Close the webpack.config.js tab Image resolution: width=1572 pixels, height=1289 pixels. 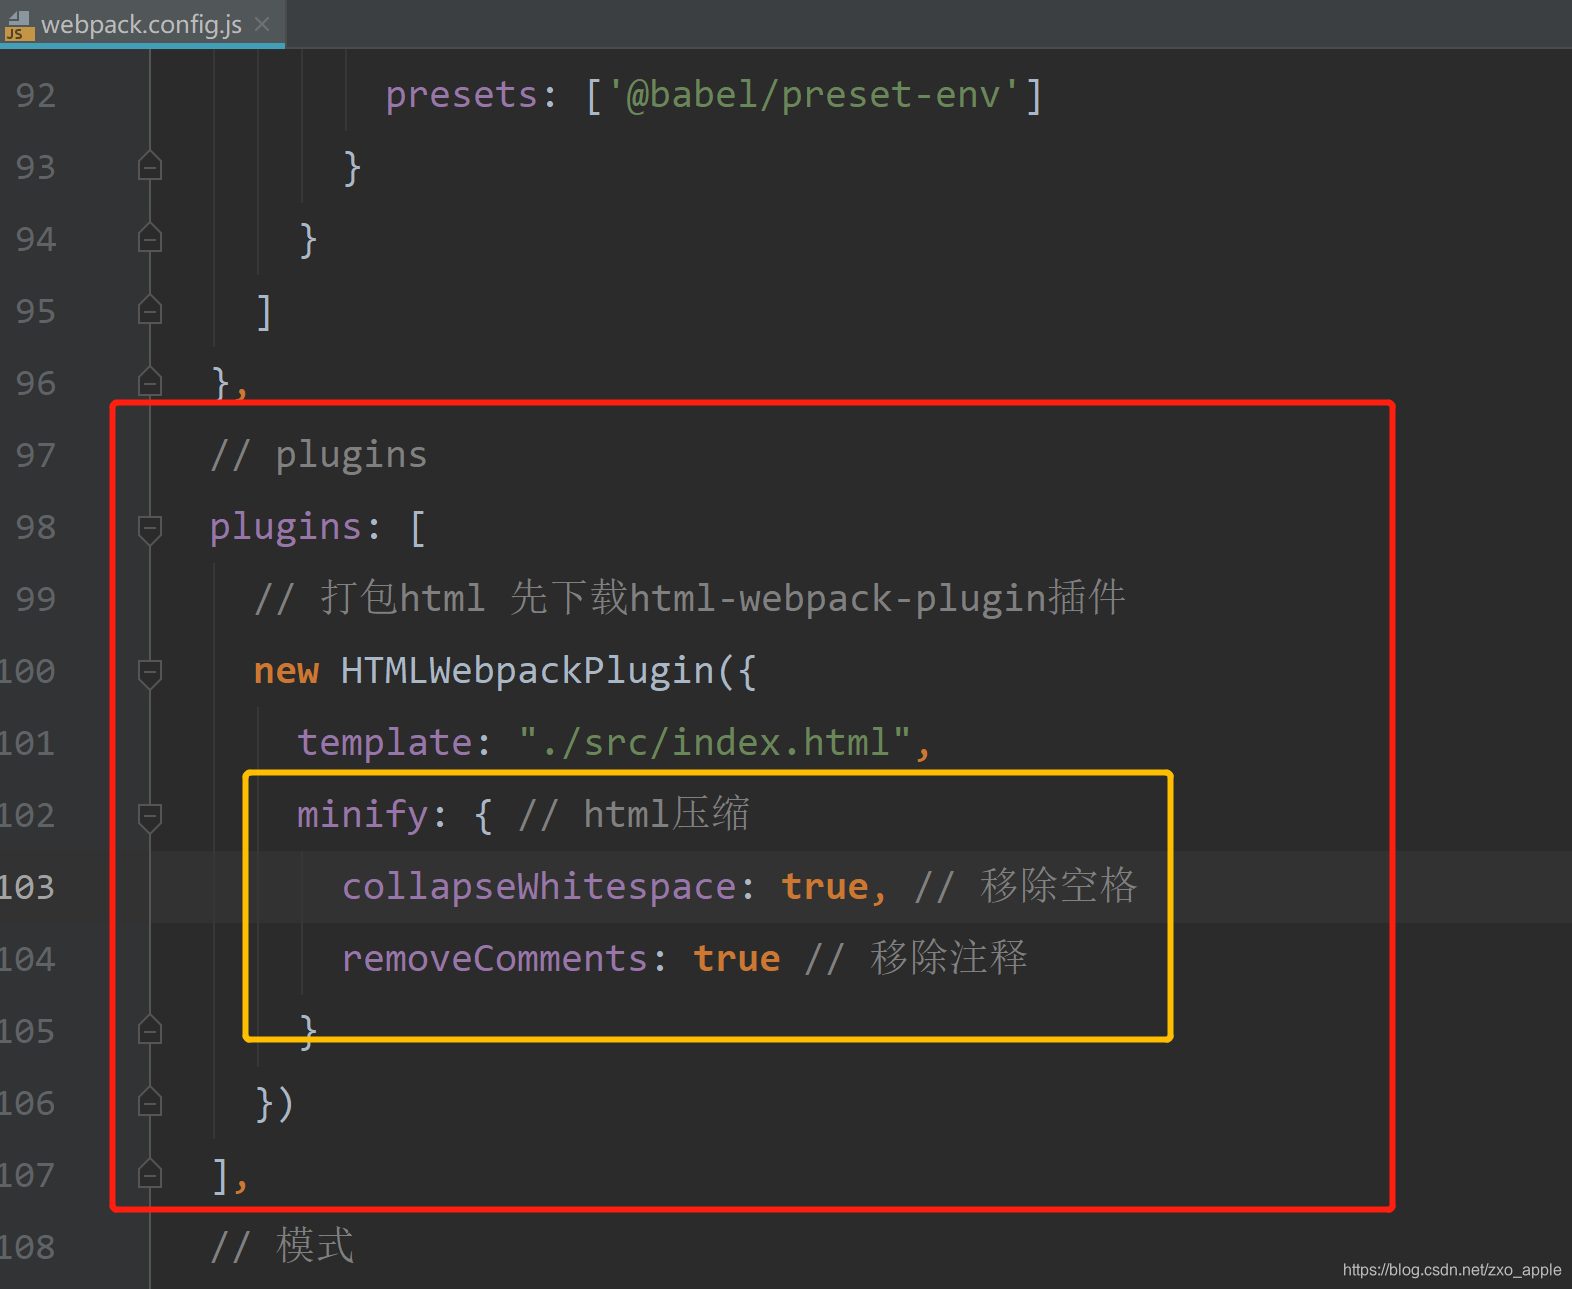[x=262, y=24]
